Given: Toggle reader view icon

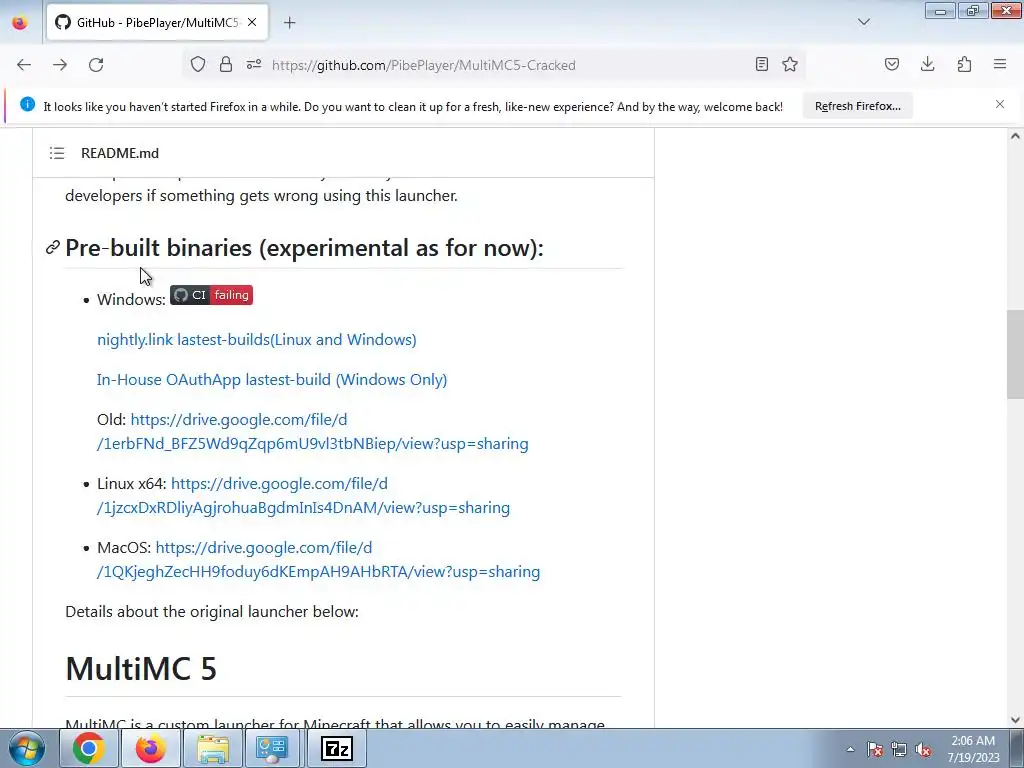Looking at the screenshot, I should click(x=761, y=64).
